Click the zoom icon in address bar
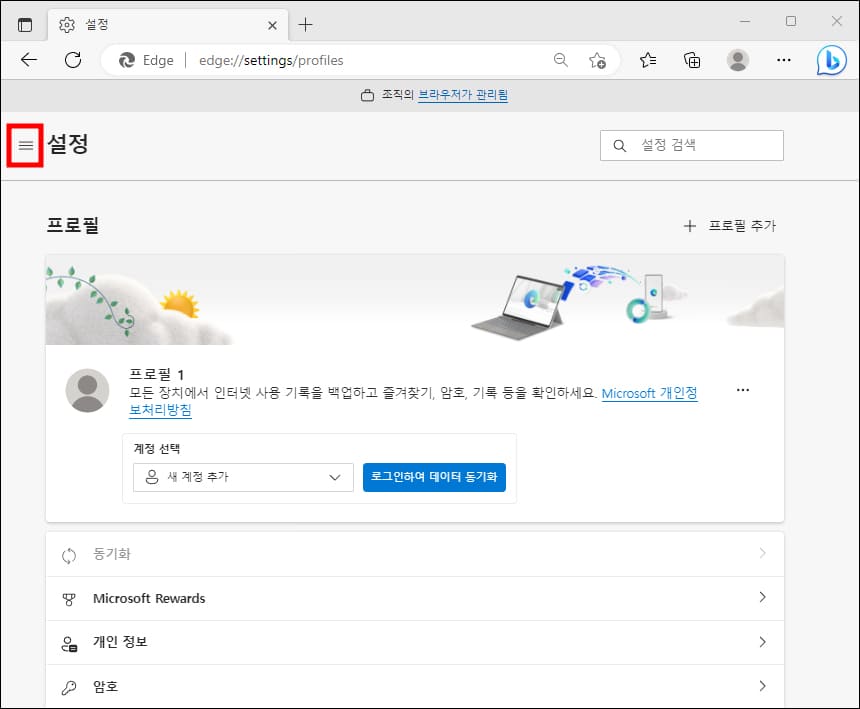Image resolution: width=860 pixels, height=709 pixels. click(x=560, y=60)
